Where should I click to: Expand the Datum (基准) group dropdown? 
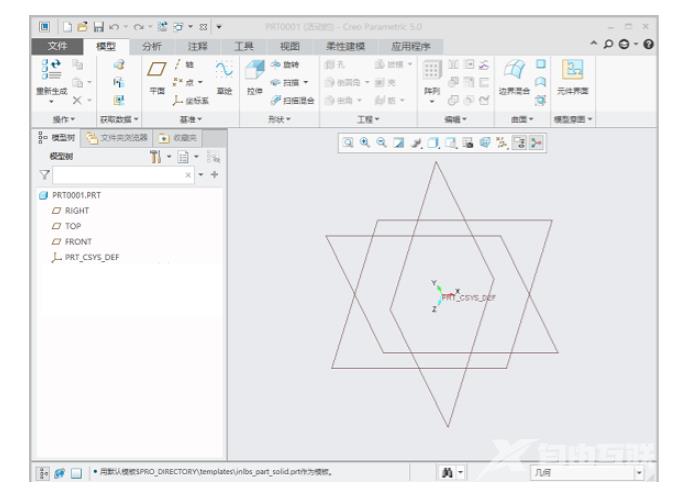click(191, 119)
